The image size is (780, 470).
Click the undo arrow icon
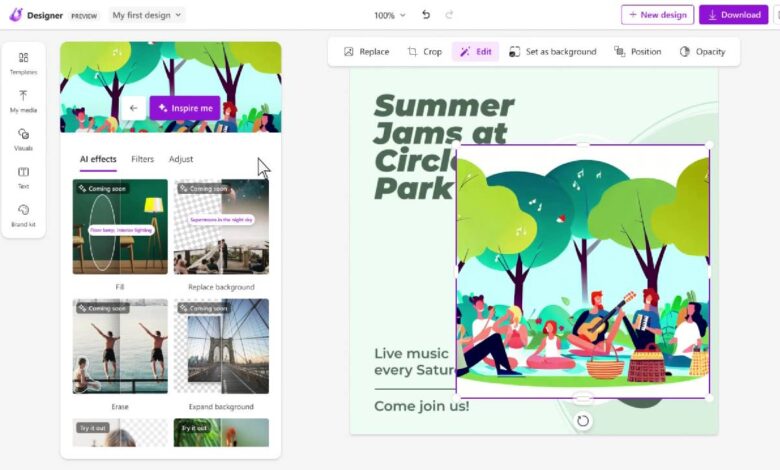(426, 15)
